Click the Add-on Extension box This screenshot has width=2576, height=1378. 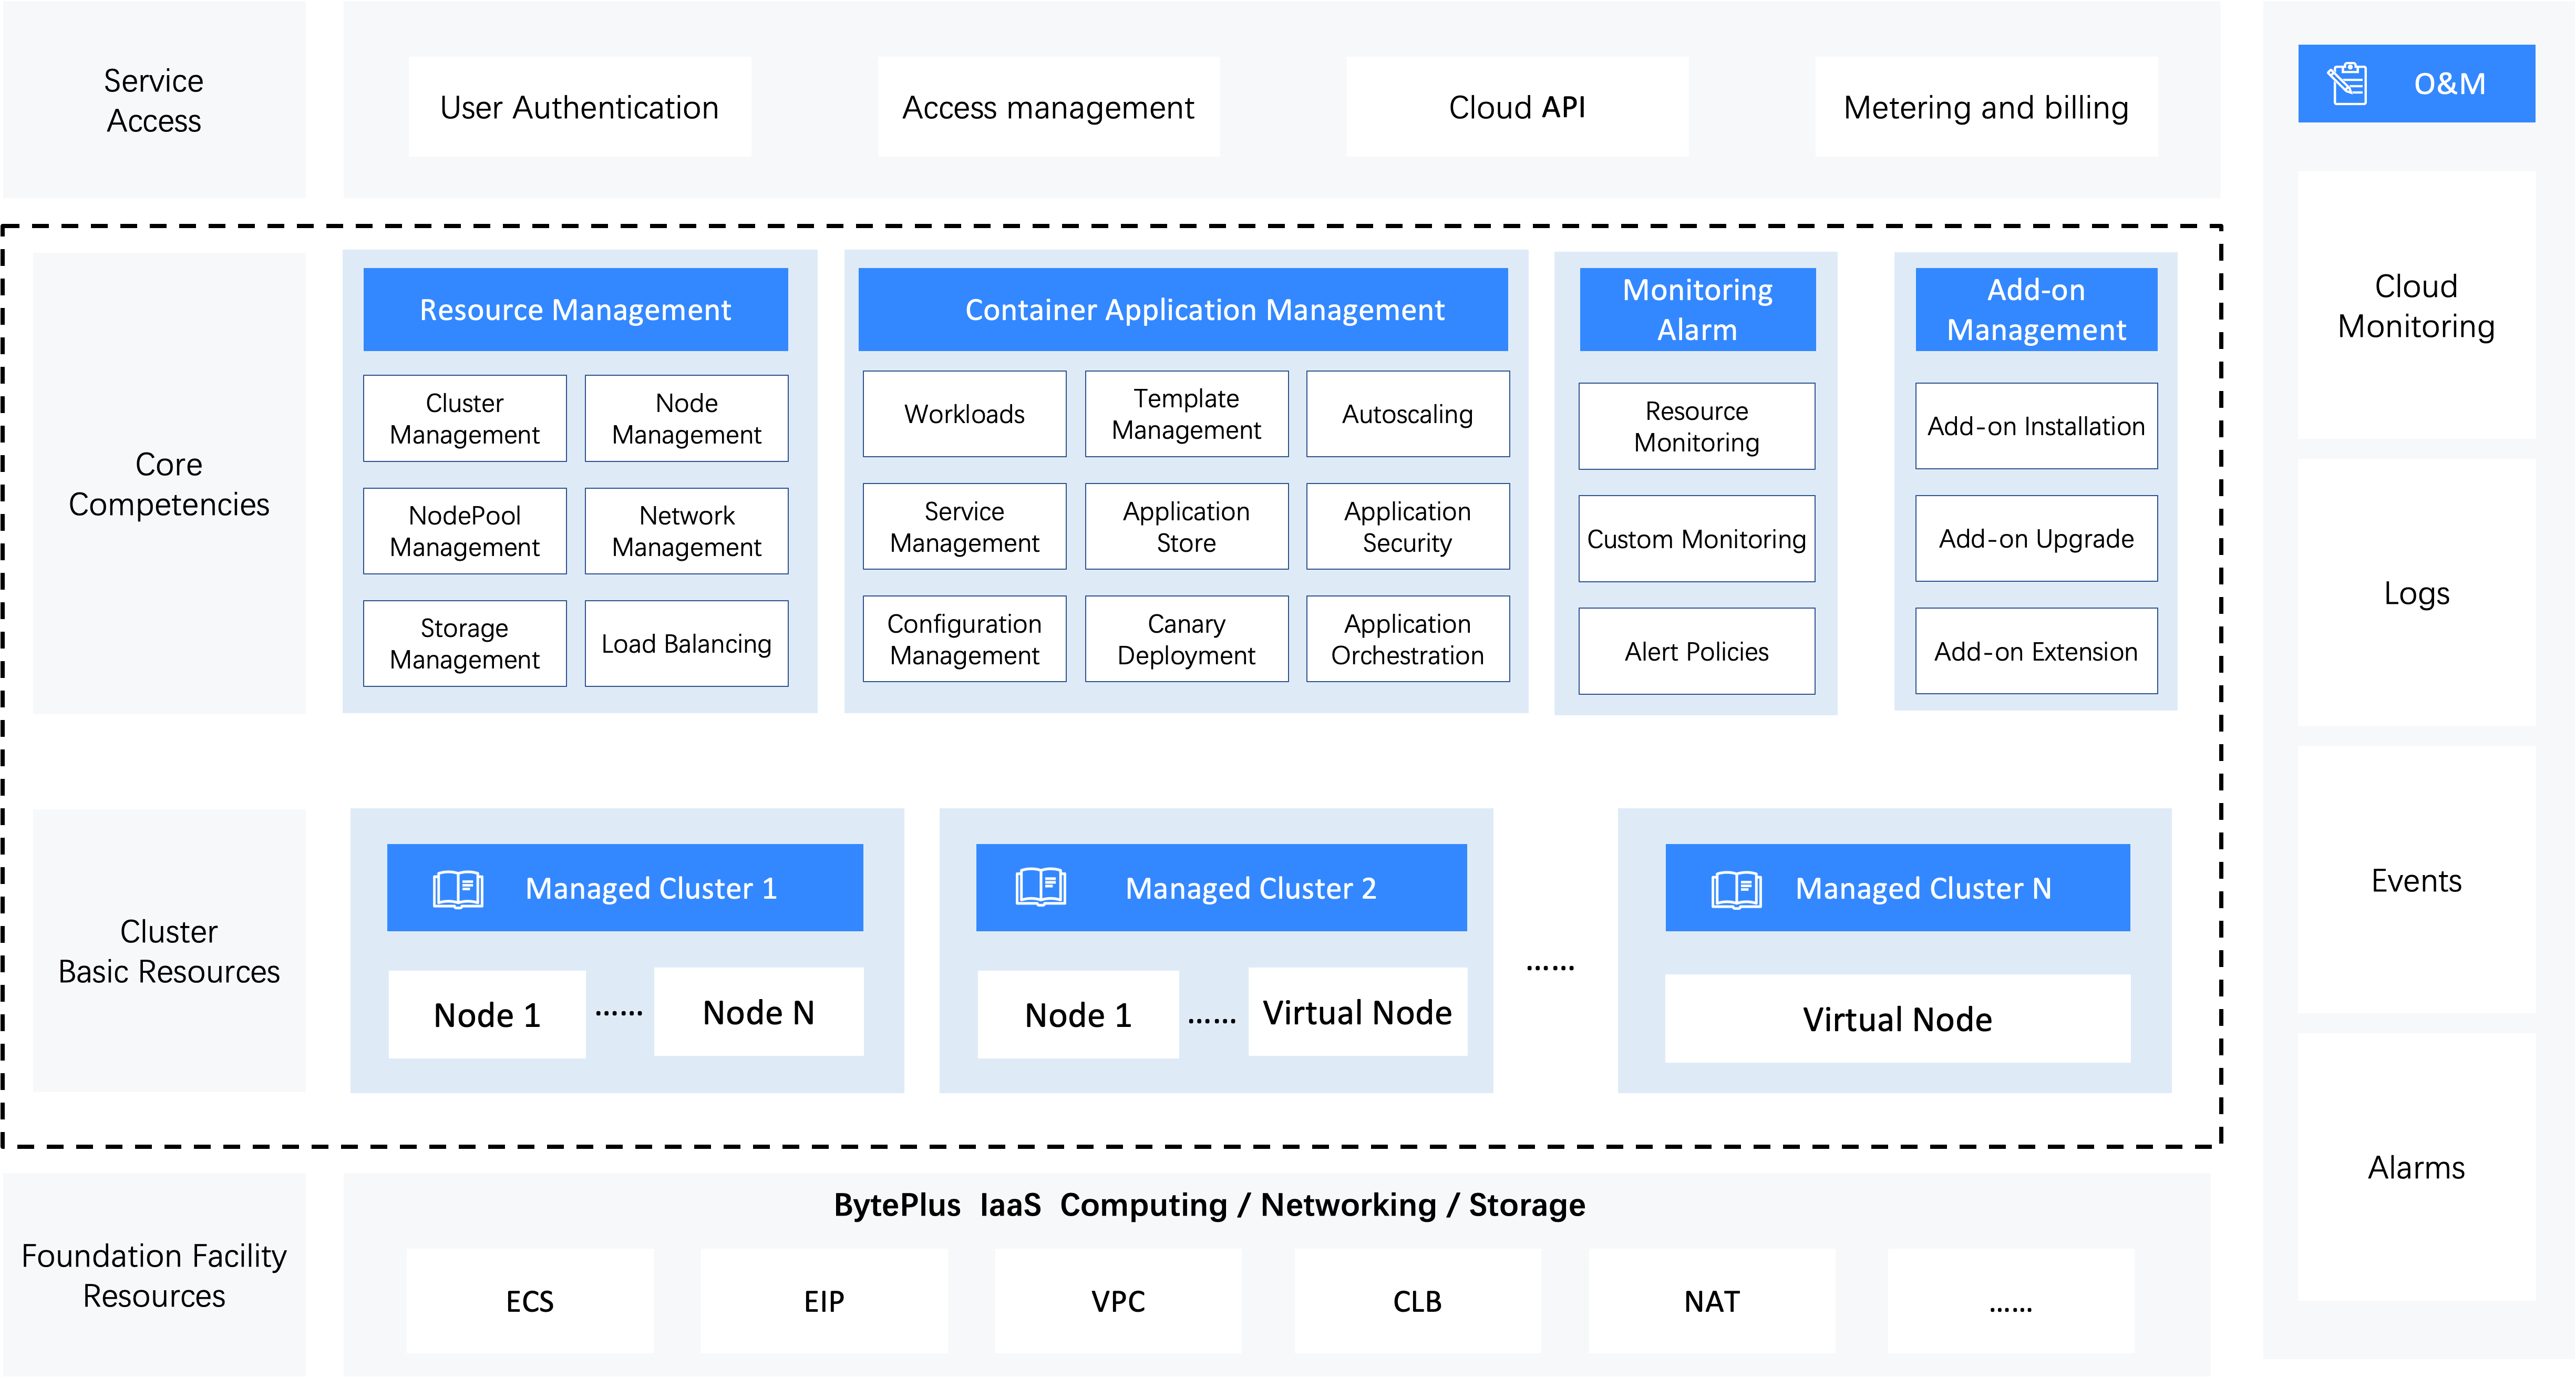click(x=2036, y=651)
